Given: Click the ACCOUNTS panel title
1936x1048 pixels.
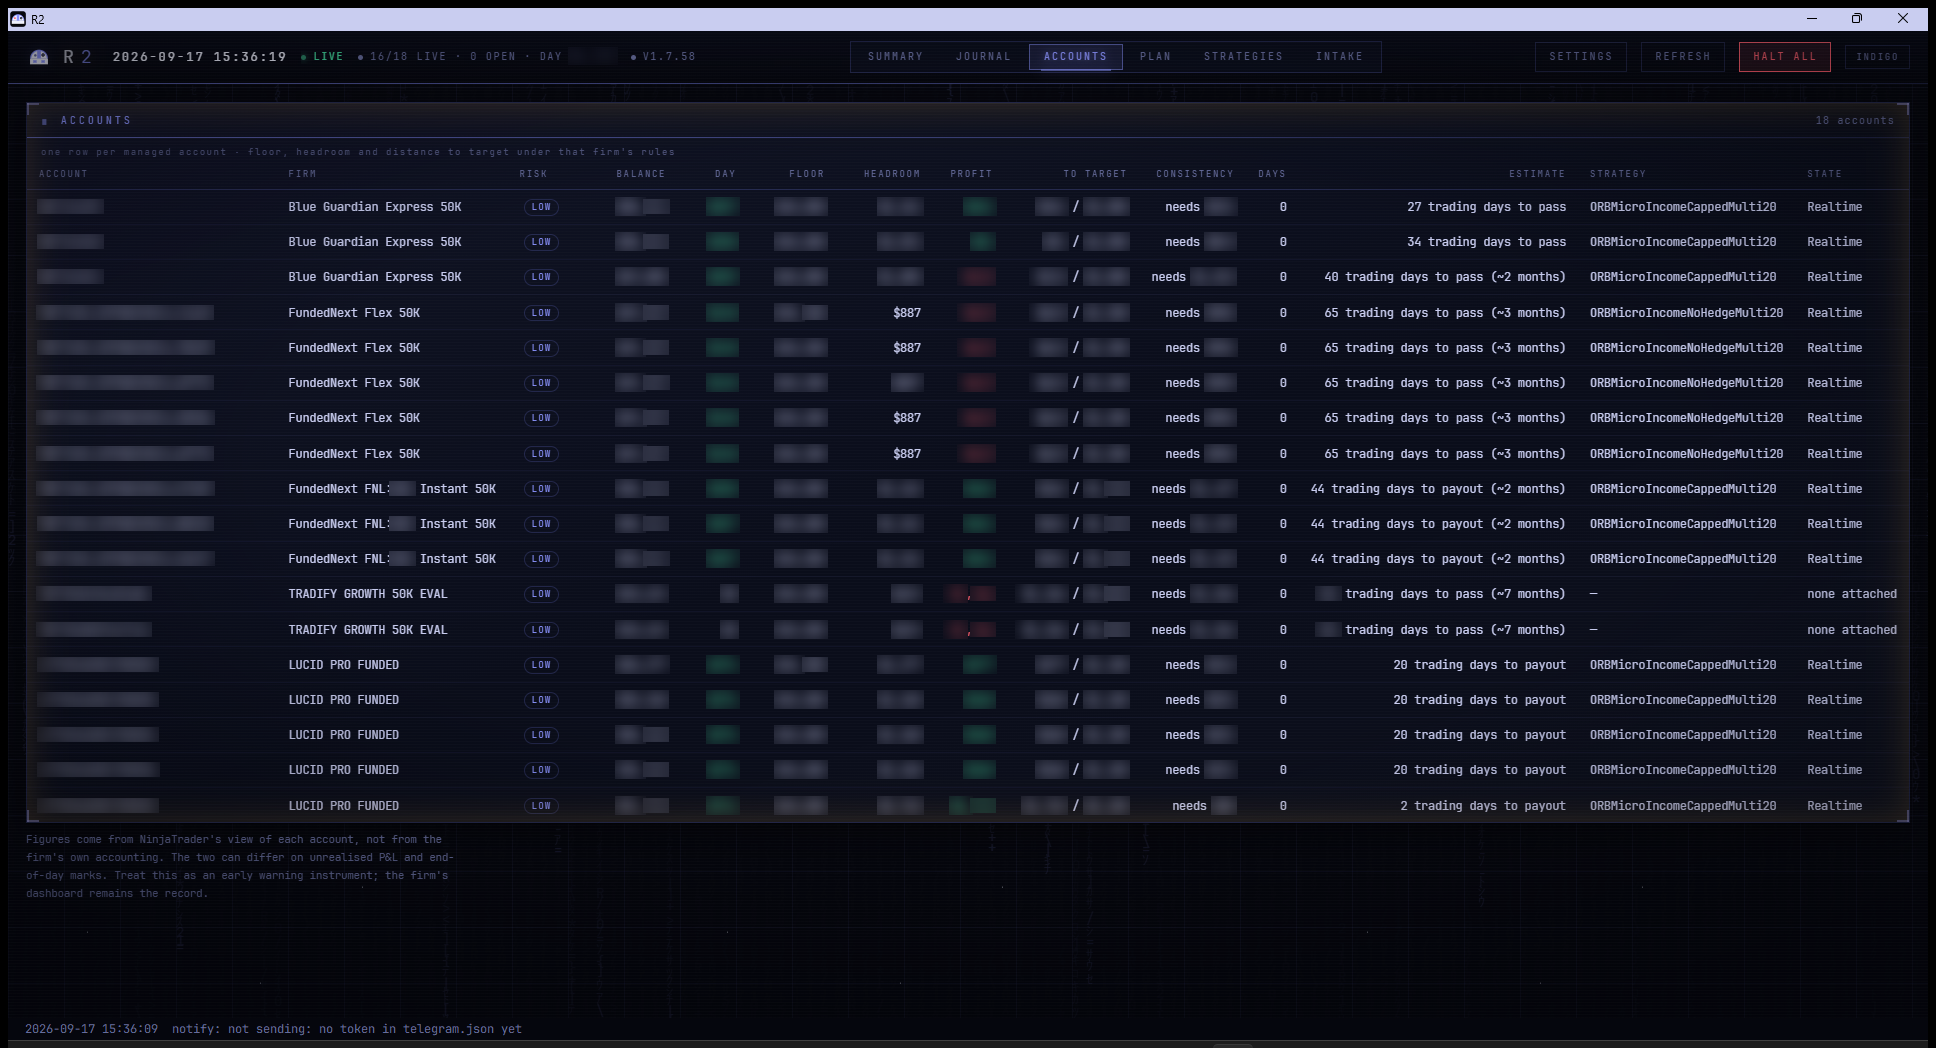Looking at the screenshot, I should 96,121.
